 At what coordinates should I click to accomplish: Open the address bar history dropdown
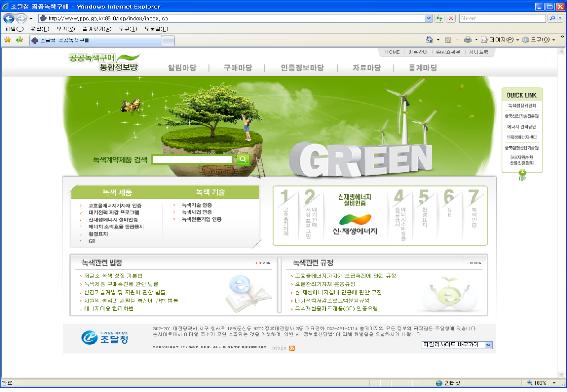point(429,18)
